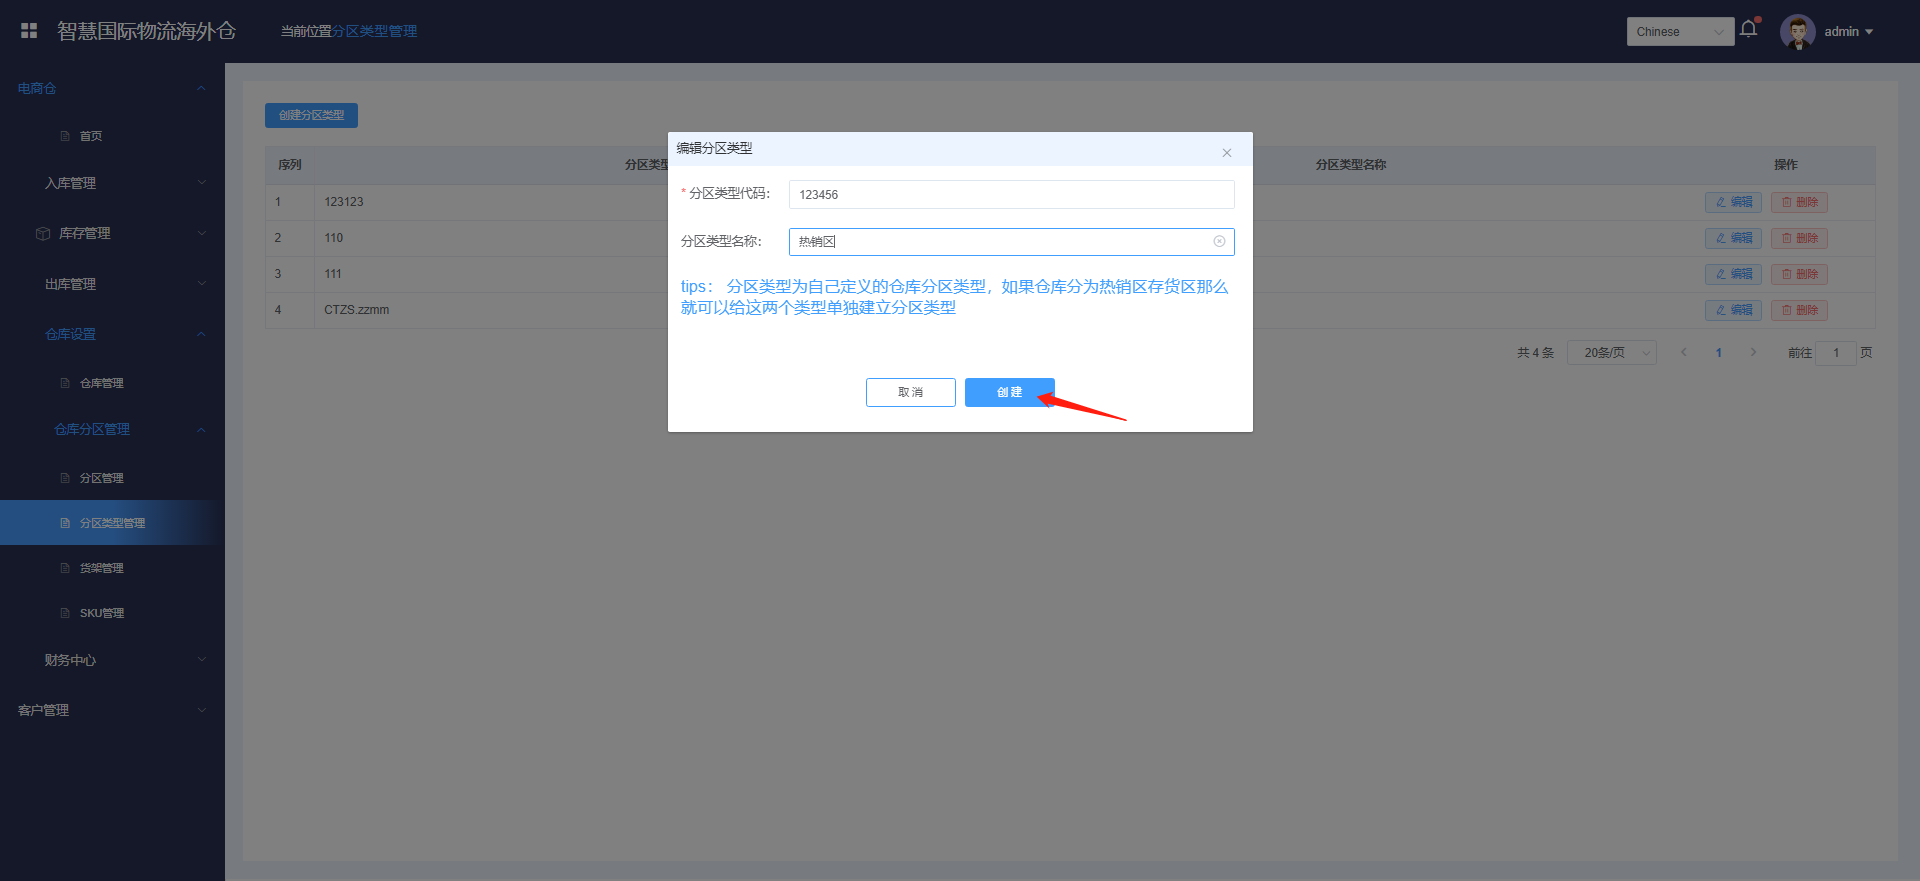
Task: Open the 货架管理 menu item
Action: [102, 568]
